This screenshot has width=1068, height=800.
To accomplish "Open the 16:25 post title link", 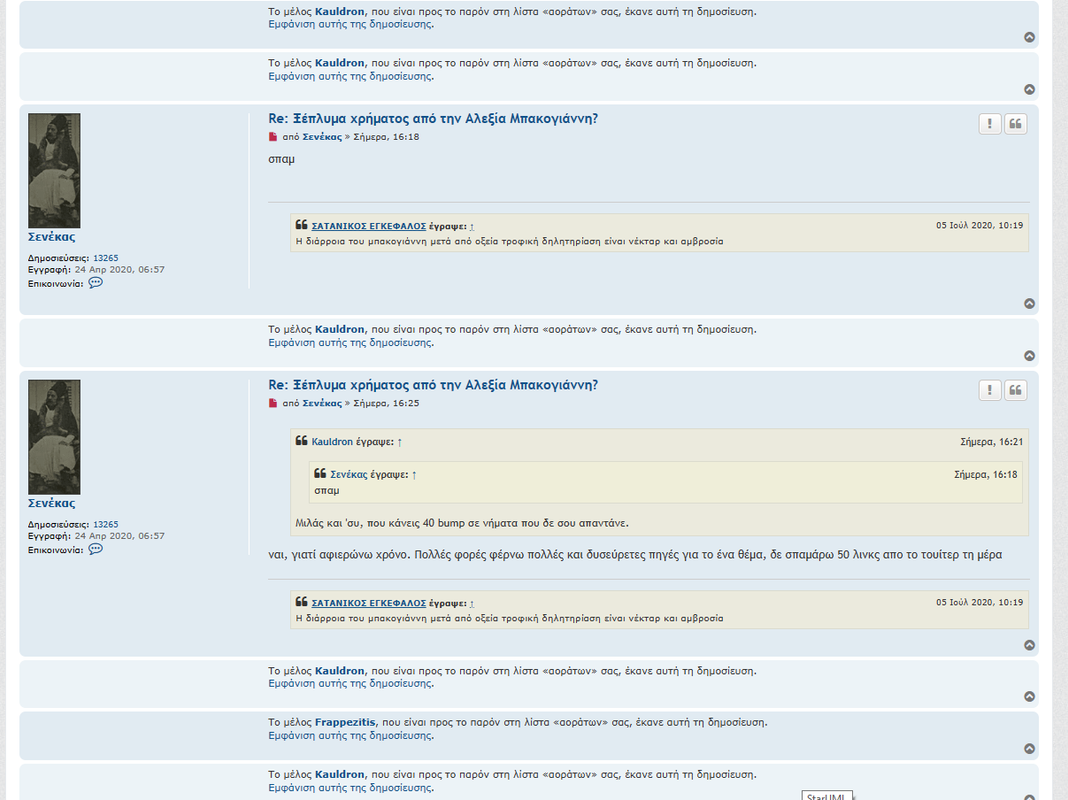I will point(433,385).
